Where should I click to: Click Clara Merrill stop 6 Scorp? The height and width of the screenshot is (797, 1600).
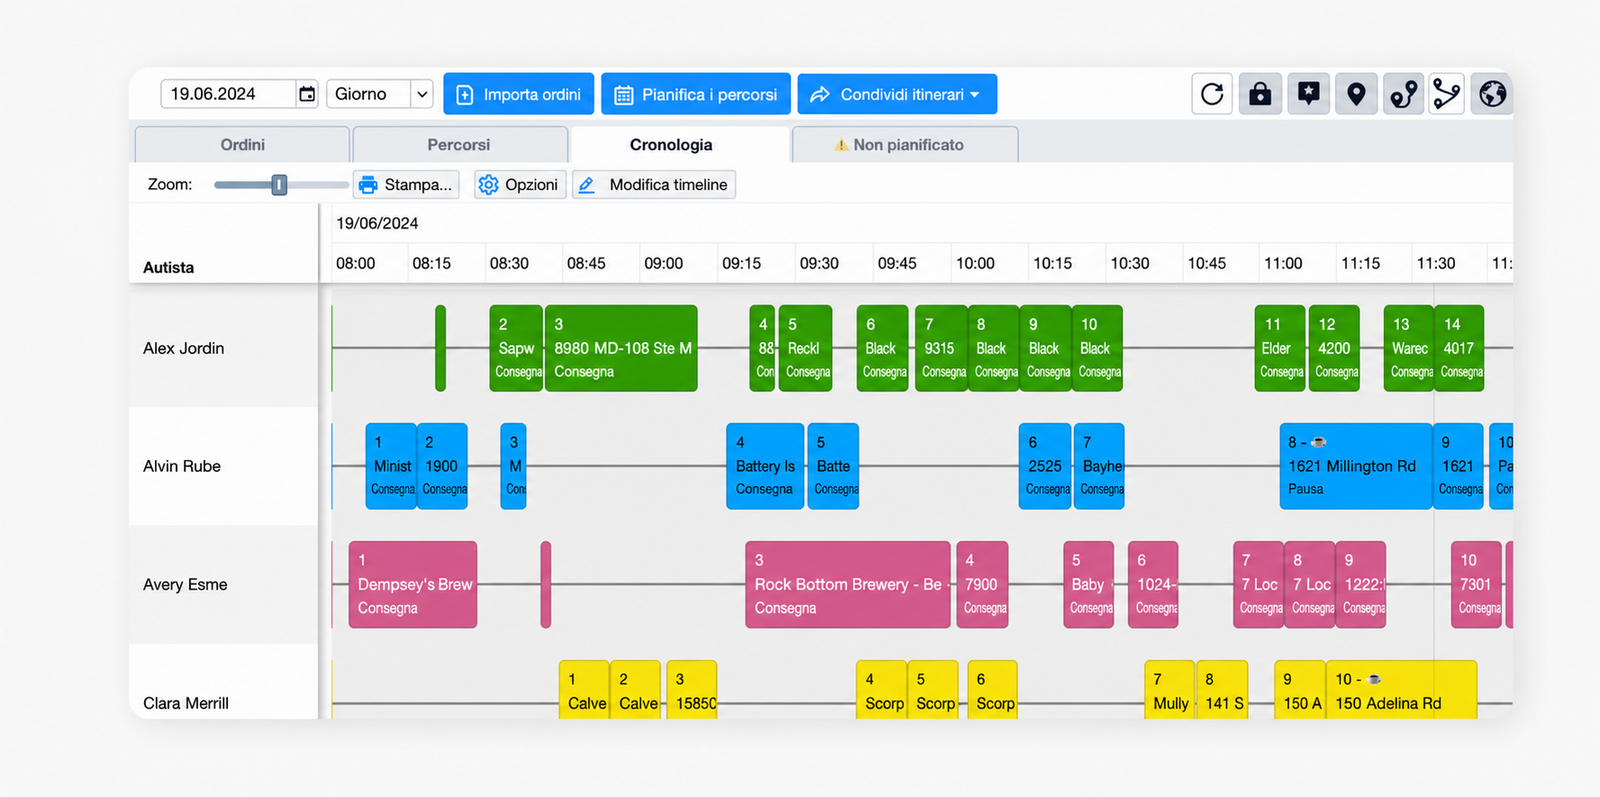click(x=993, y=690)
